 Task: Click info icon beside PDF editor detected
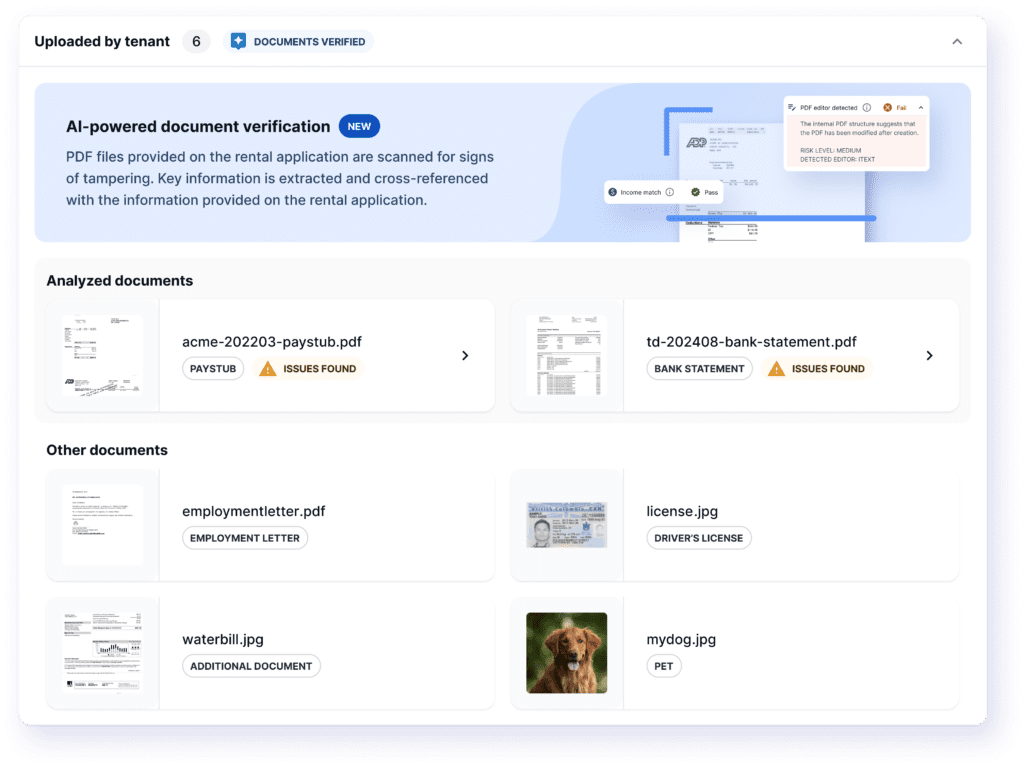[x=866, y=107]
